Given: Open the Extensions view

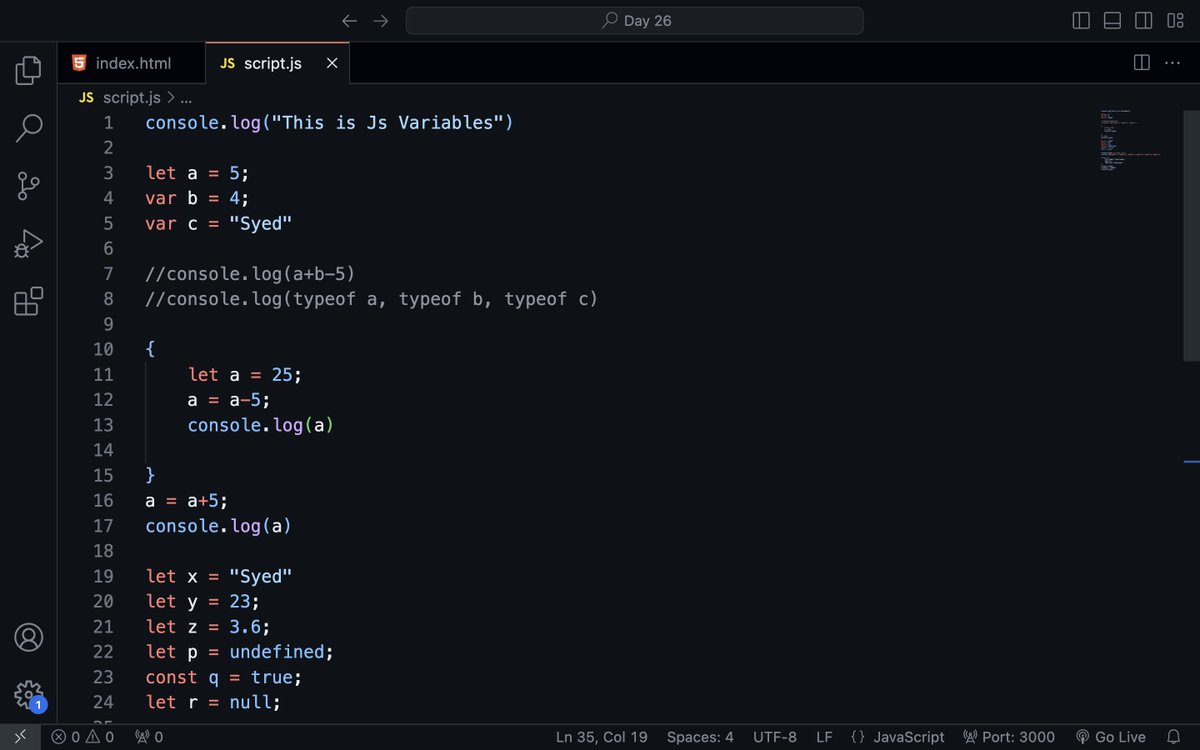Looking at the screenshot, I should coord(29,302).
